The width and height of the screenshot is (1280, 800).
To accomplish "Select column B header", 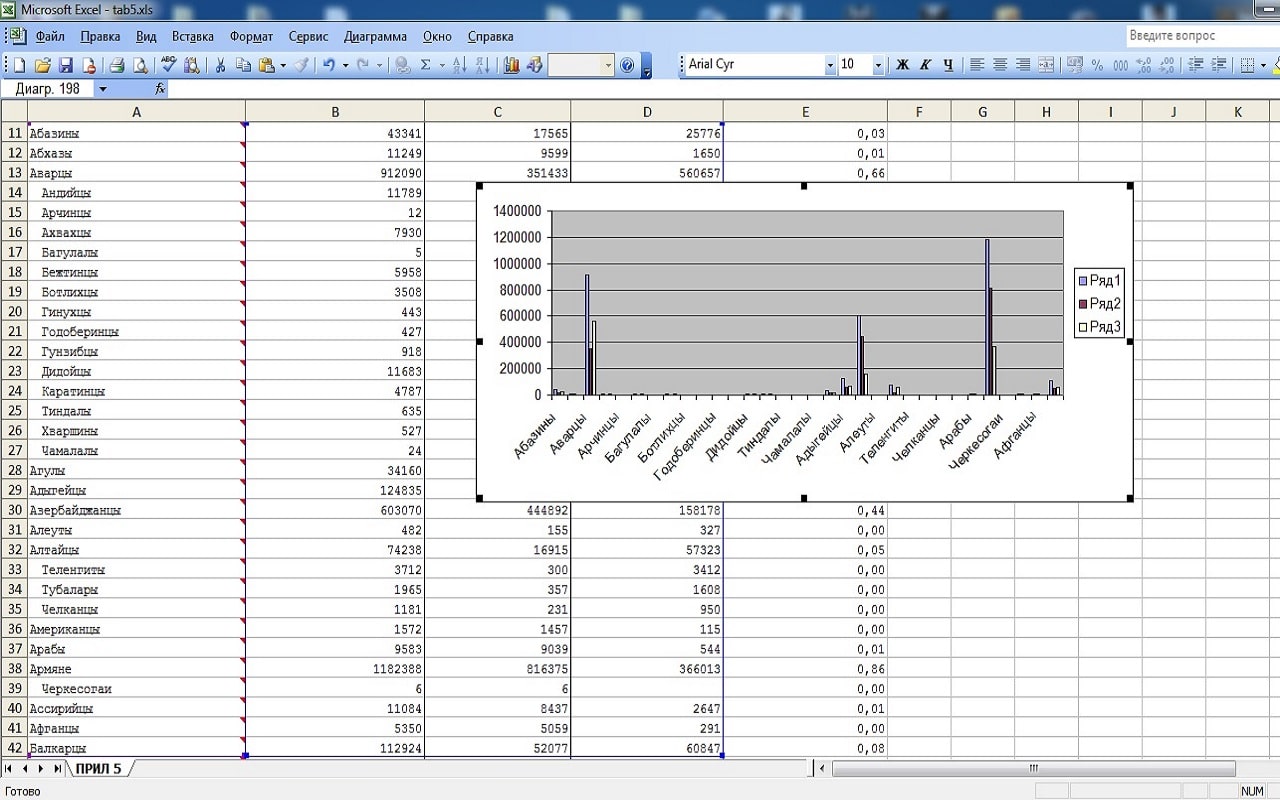I will coord(335,112).
